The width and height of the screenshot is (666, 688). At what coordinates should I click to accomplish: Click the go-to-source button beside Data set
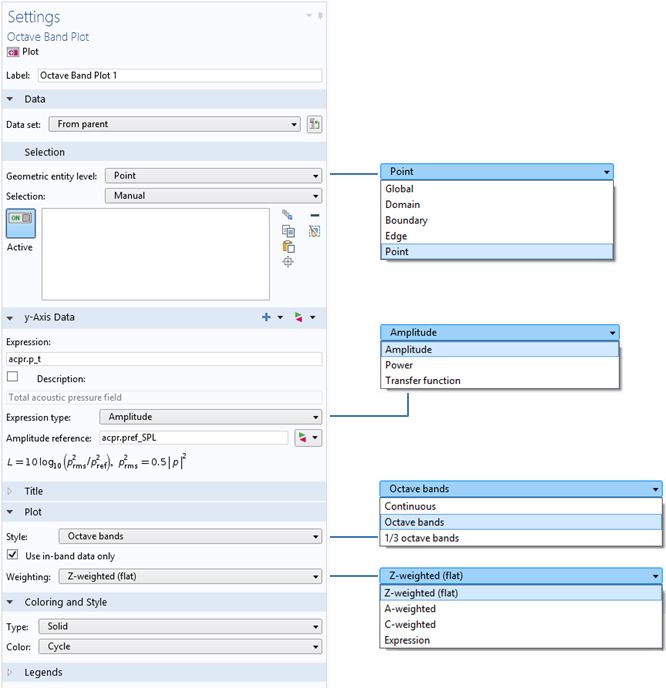(x=314, y=124)
